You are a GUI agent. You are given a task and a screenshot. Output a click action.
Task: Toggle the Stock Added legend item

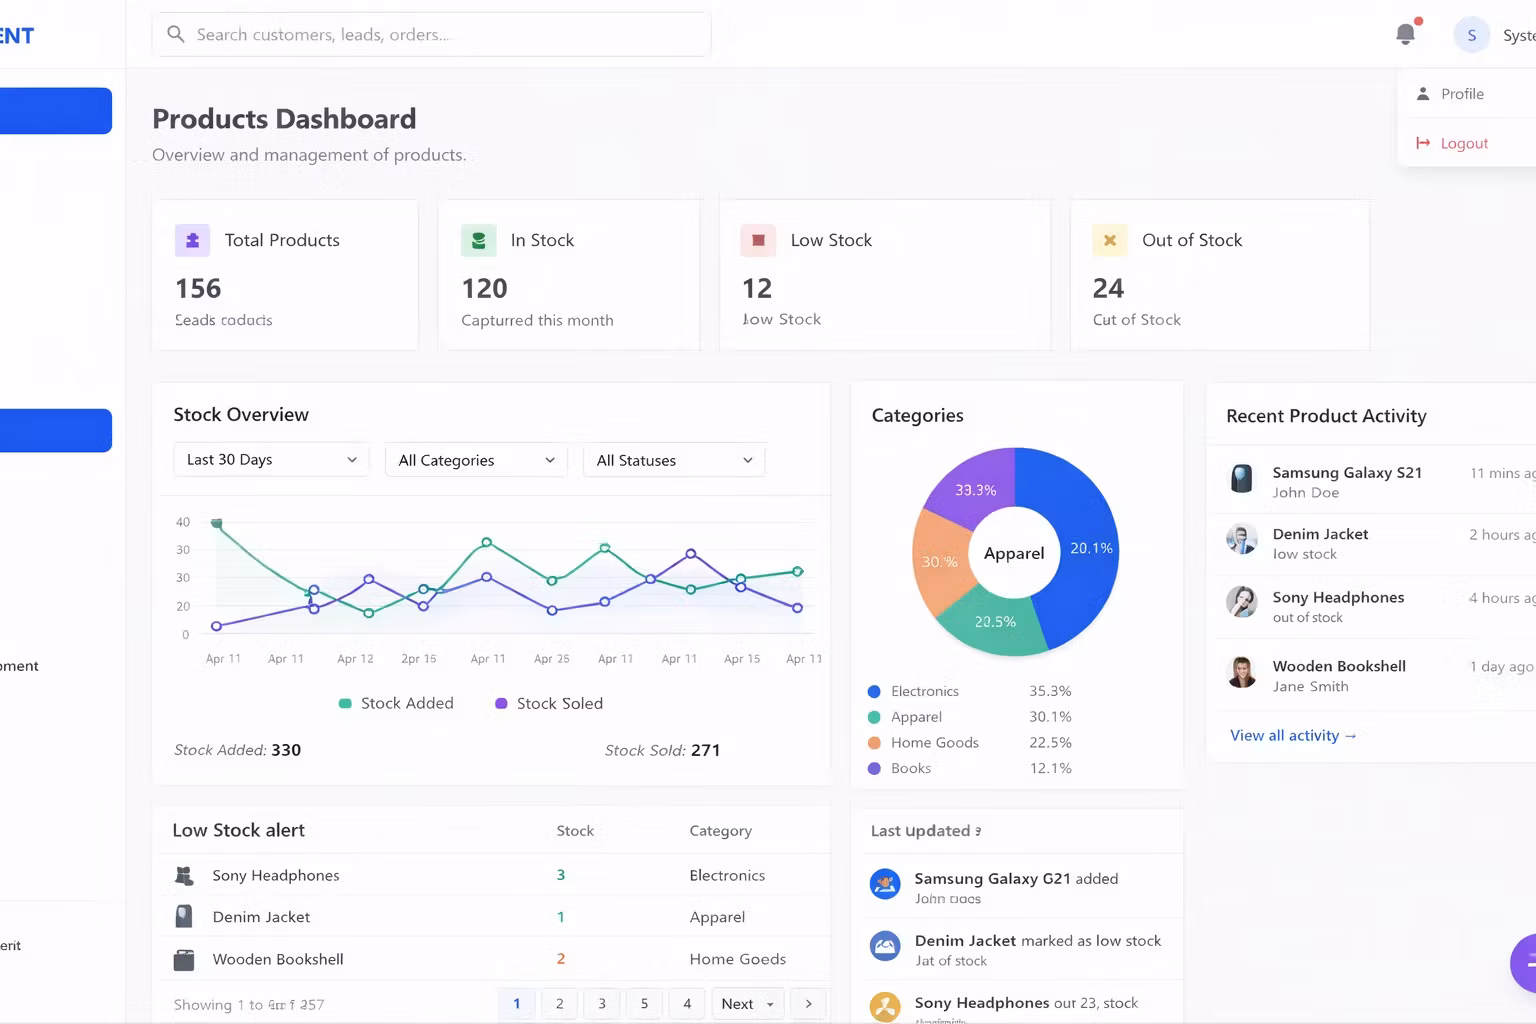coord(396,703)
